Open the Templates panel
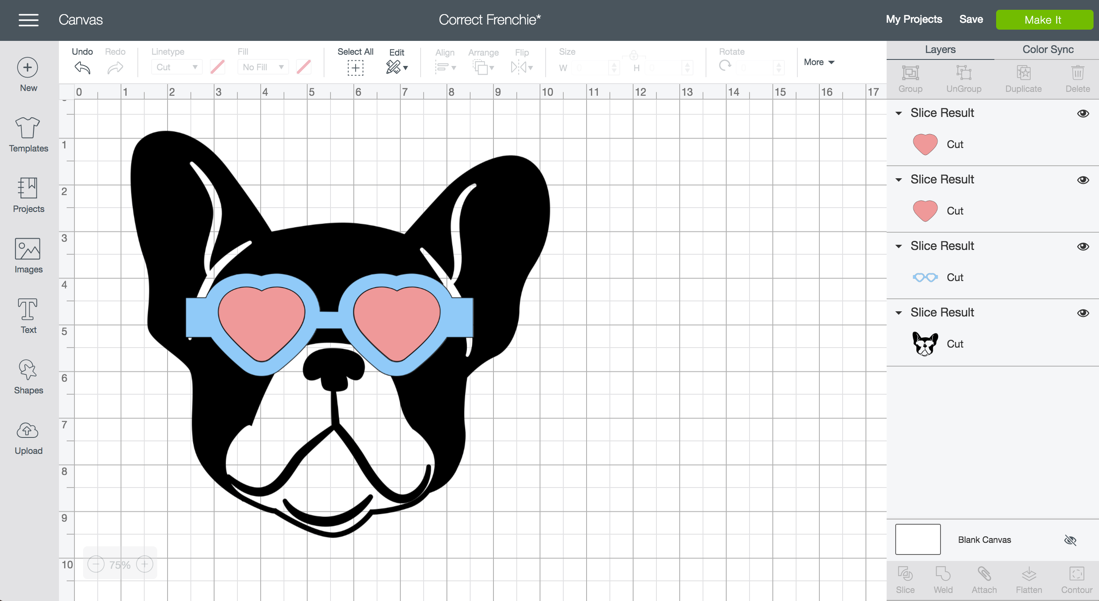This screenshot has height=601, width=1099. click(x=28, y=134)
